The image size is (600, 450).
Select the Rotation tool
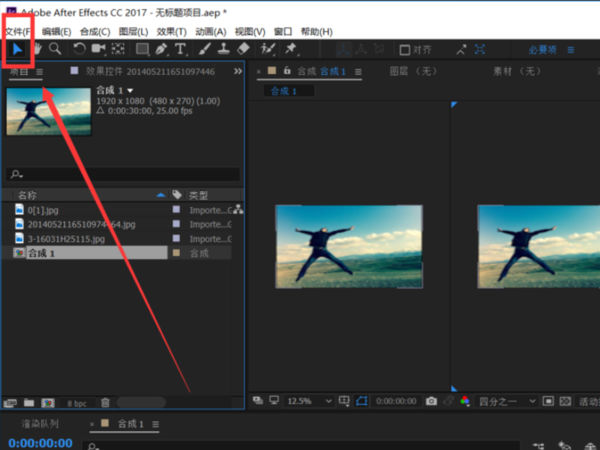pos(80,48)
